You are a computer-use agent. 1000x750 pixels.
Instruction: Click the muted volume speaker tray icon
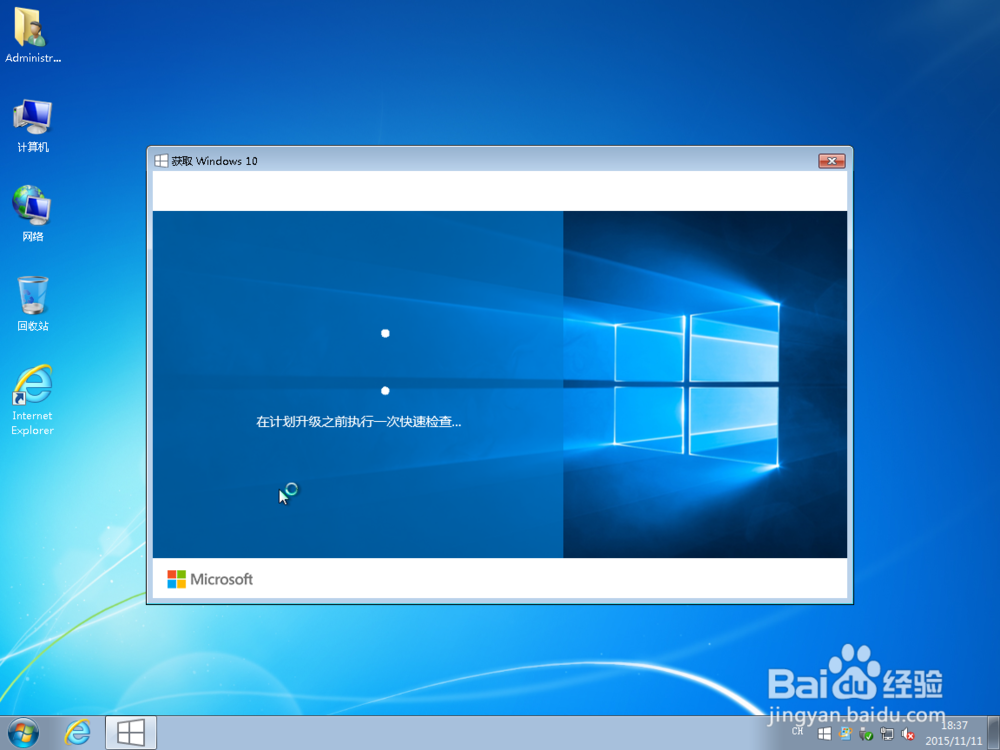point(908,734)
